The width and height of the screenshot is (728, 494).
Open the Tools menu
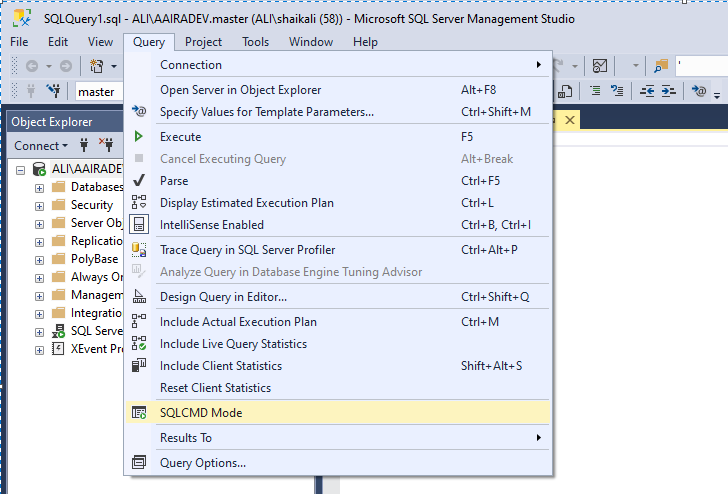tap(255, 42)
